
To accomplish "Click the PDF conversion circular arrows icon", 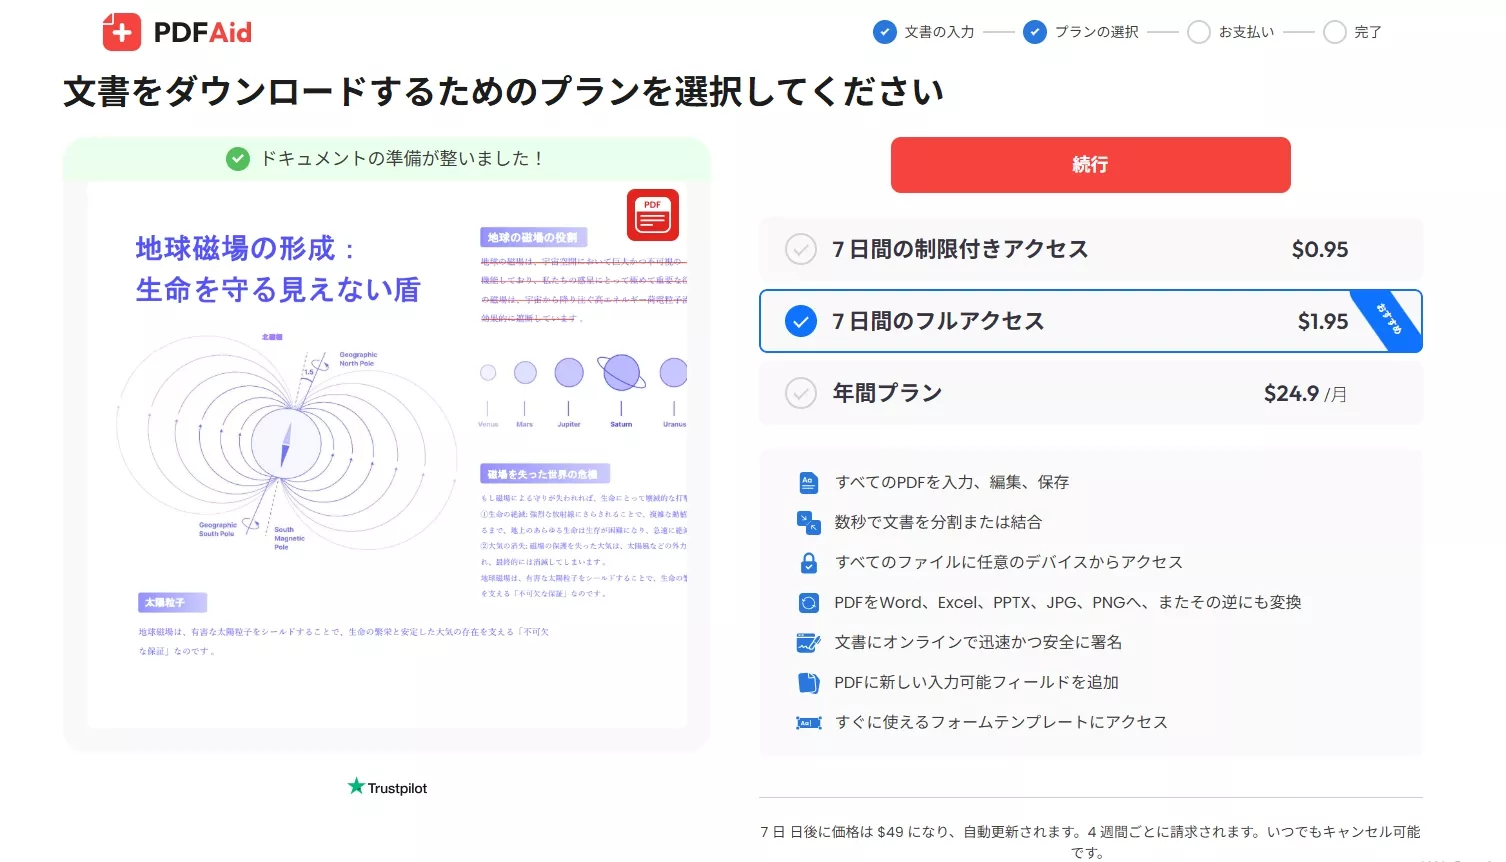I will (808, 601).
